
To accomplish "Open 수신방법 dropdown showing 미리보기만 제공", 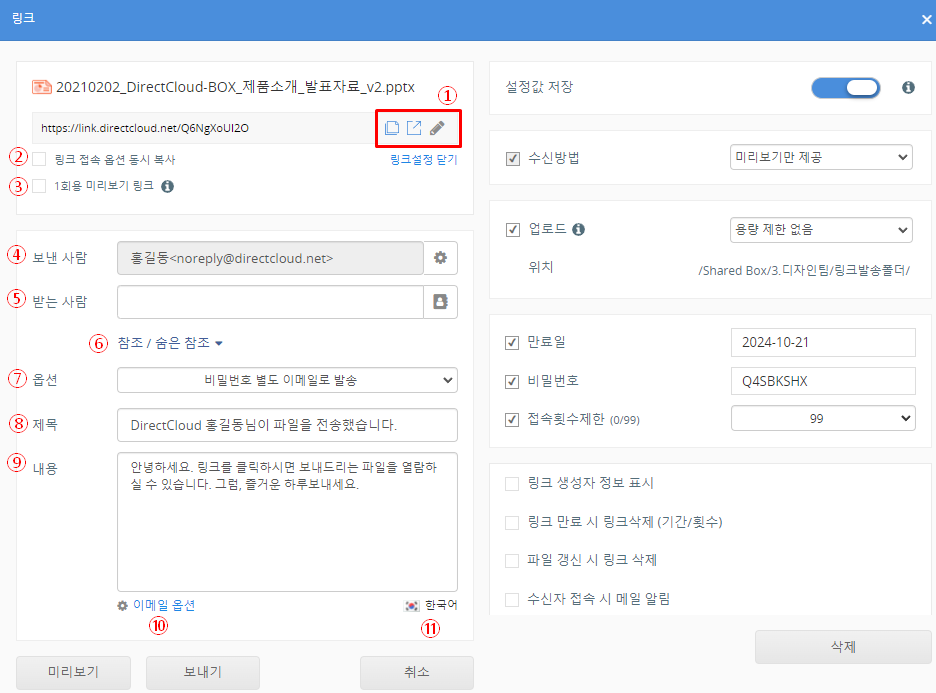I will point(821,158).
